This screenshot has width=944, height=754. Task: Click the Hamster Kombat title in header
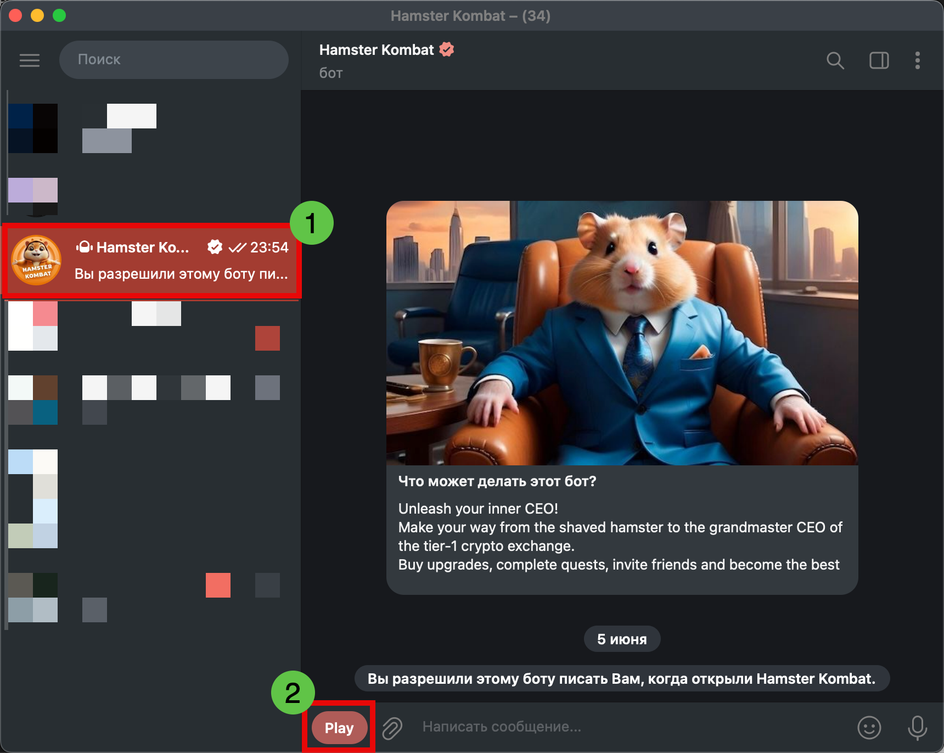(x=377, y=49)
